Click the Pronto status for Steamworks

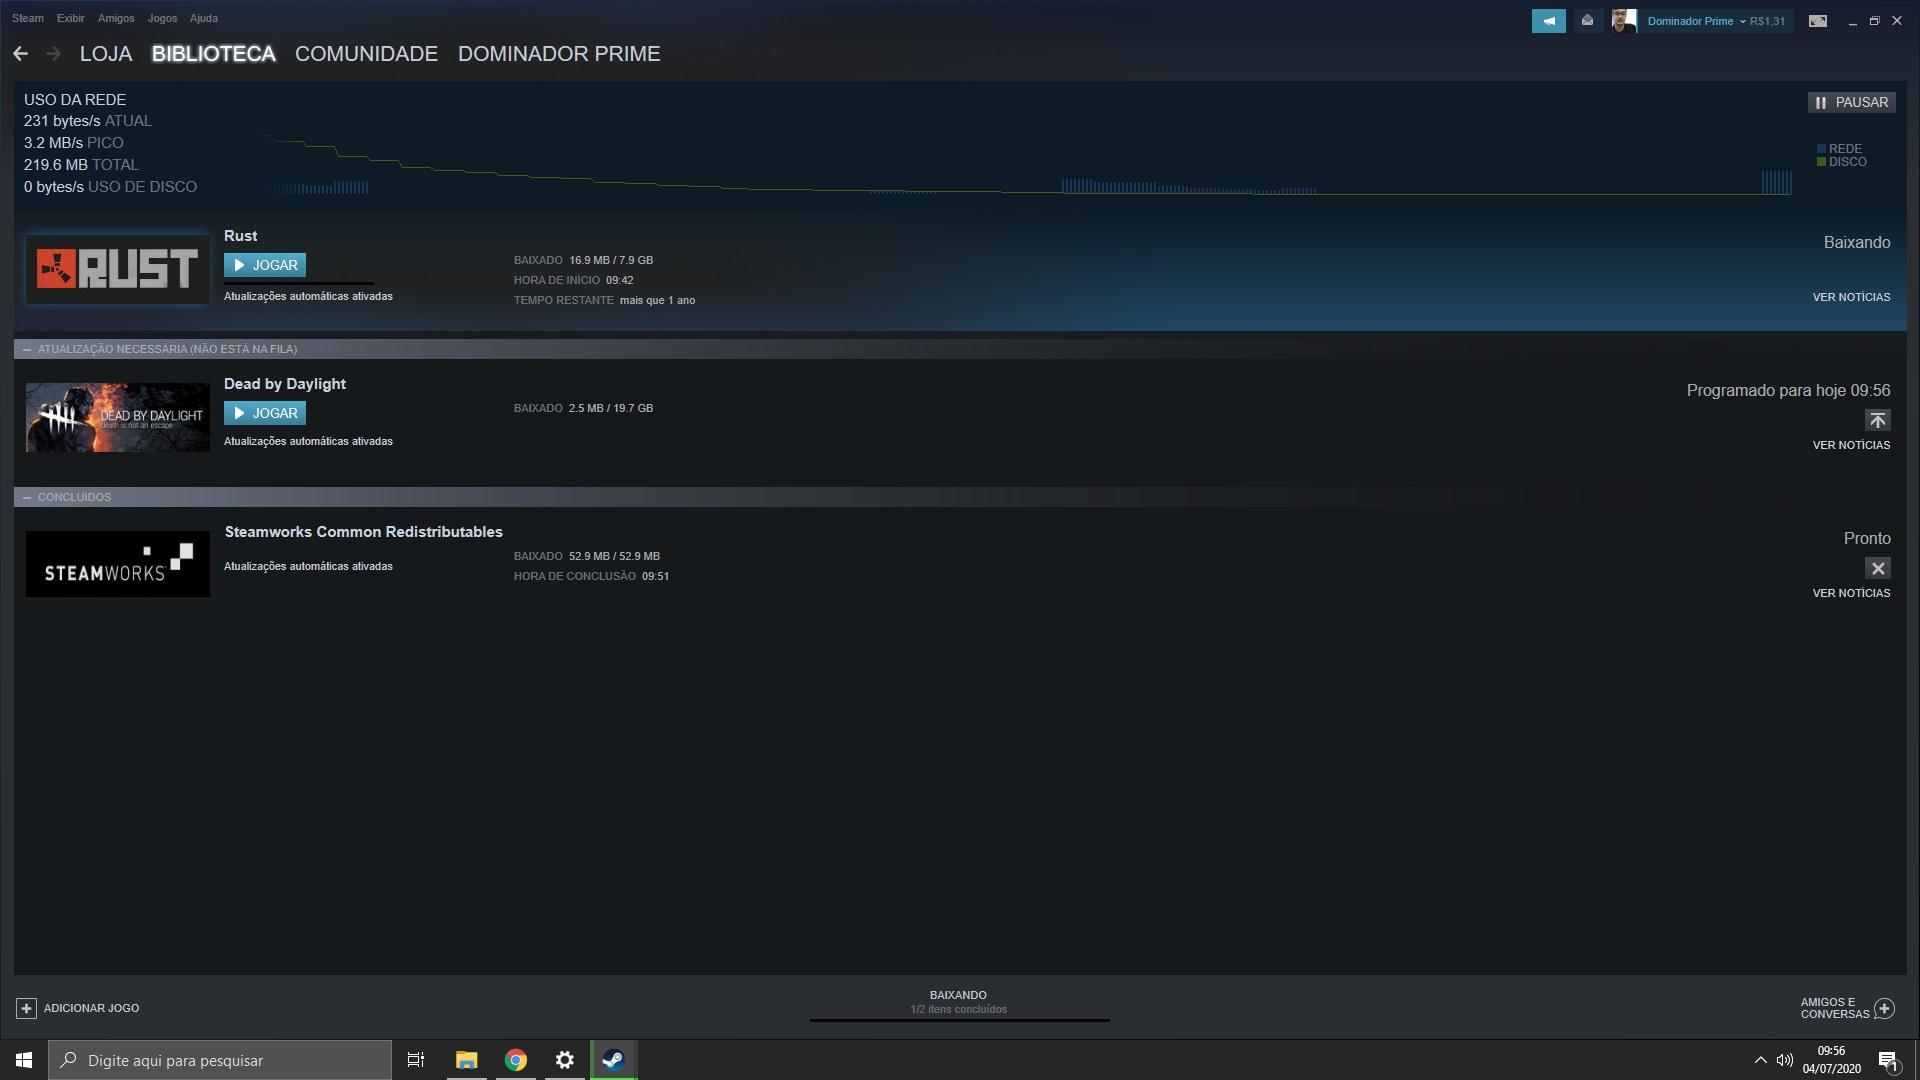[x=1867, y=539]
